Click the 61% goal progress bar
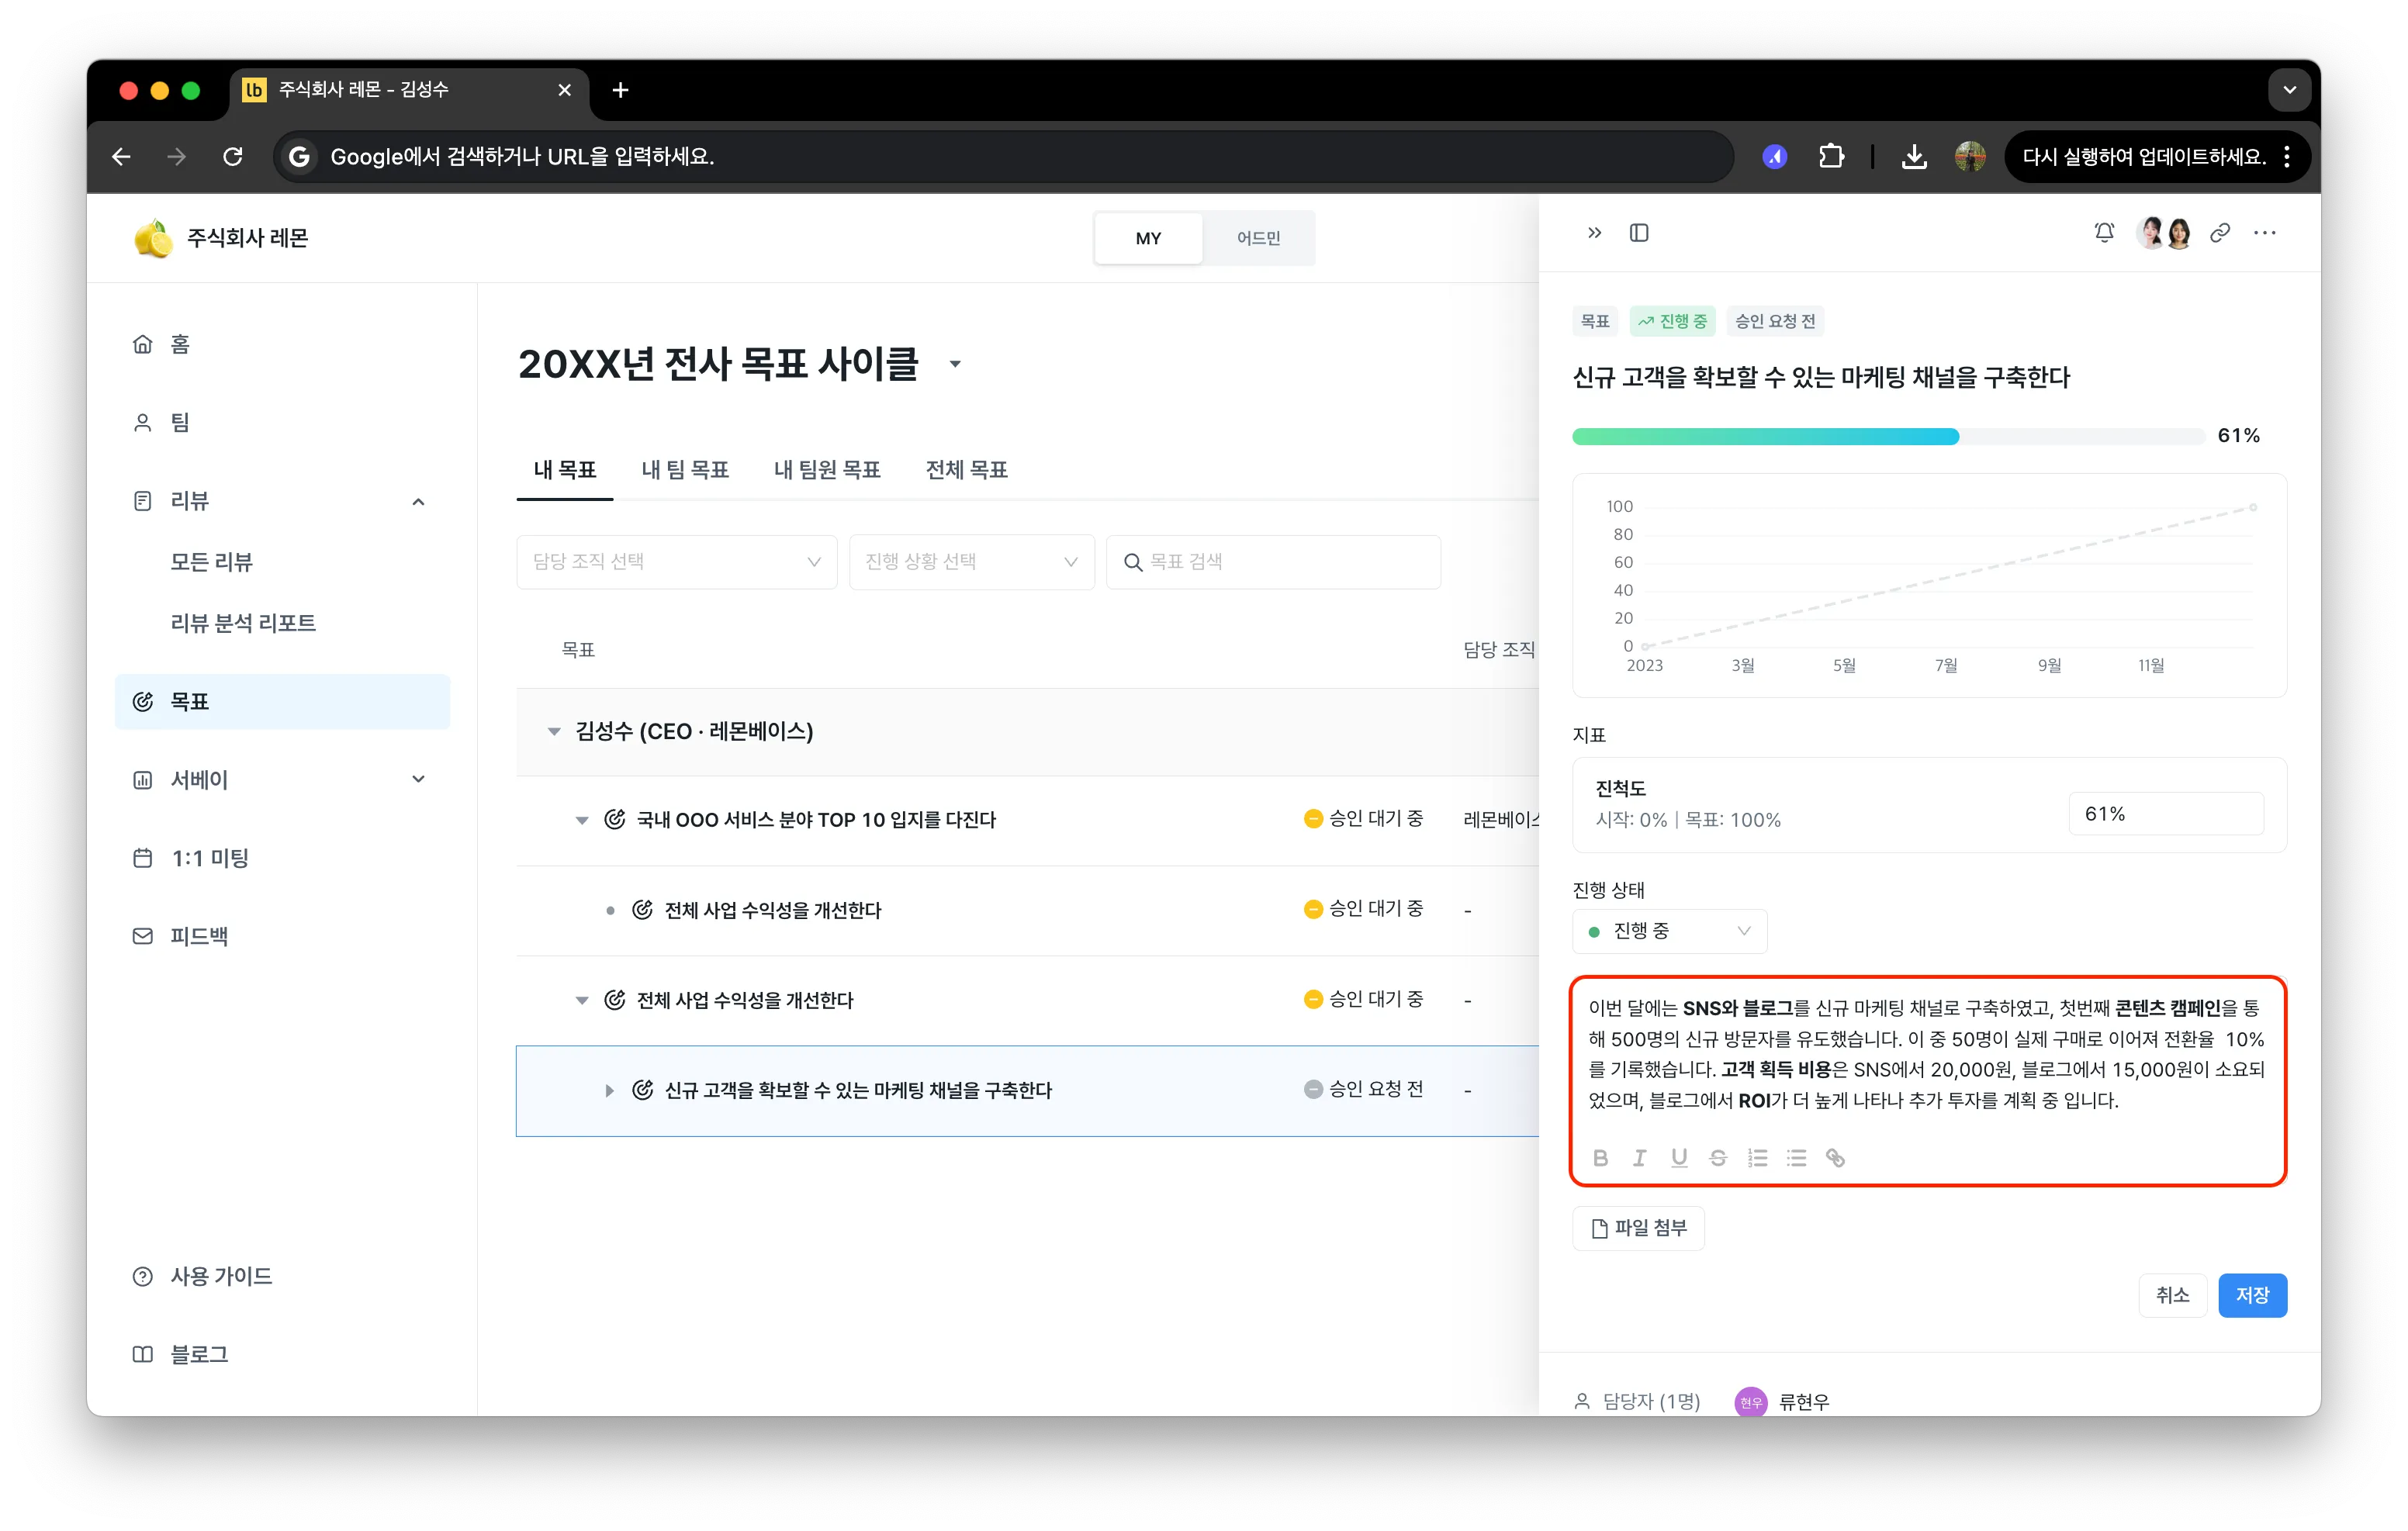 pyautogui.click(x=1888, y=436)
